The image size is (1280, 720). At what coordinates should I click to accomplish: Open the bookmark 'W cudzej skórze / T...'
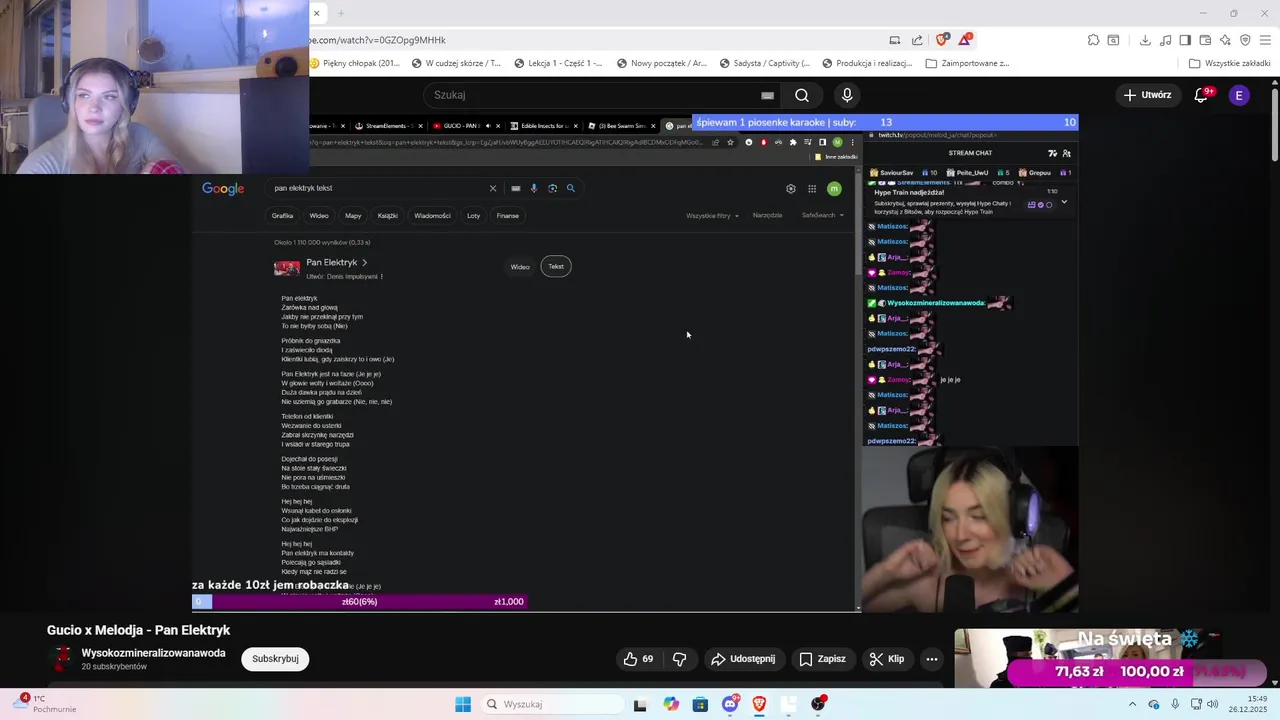(x=455, y=63)
